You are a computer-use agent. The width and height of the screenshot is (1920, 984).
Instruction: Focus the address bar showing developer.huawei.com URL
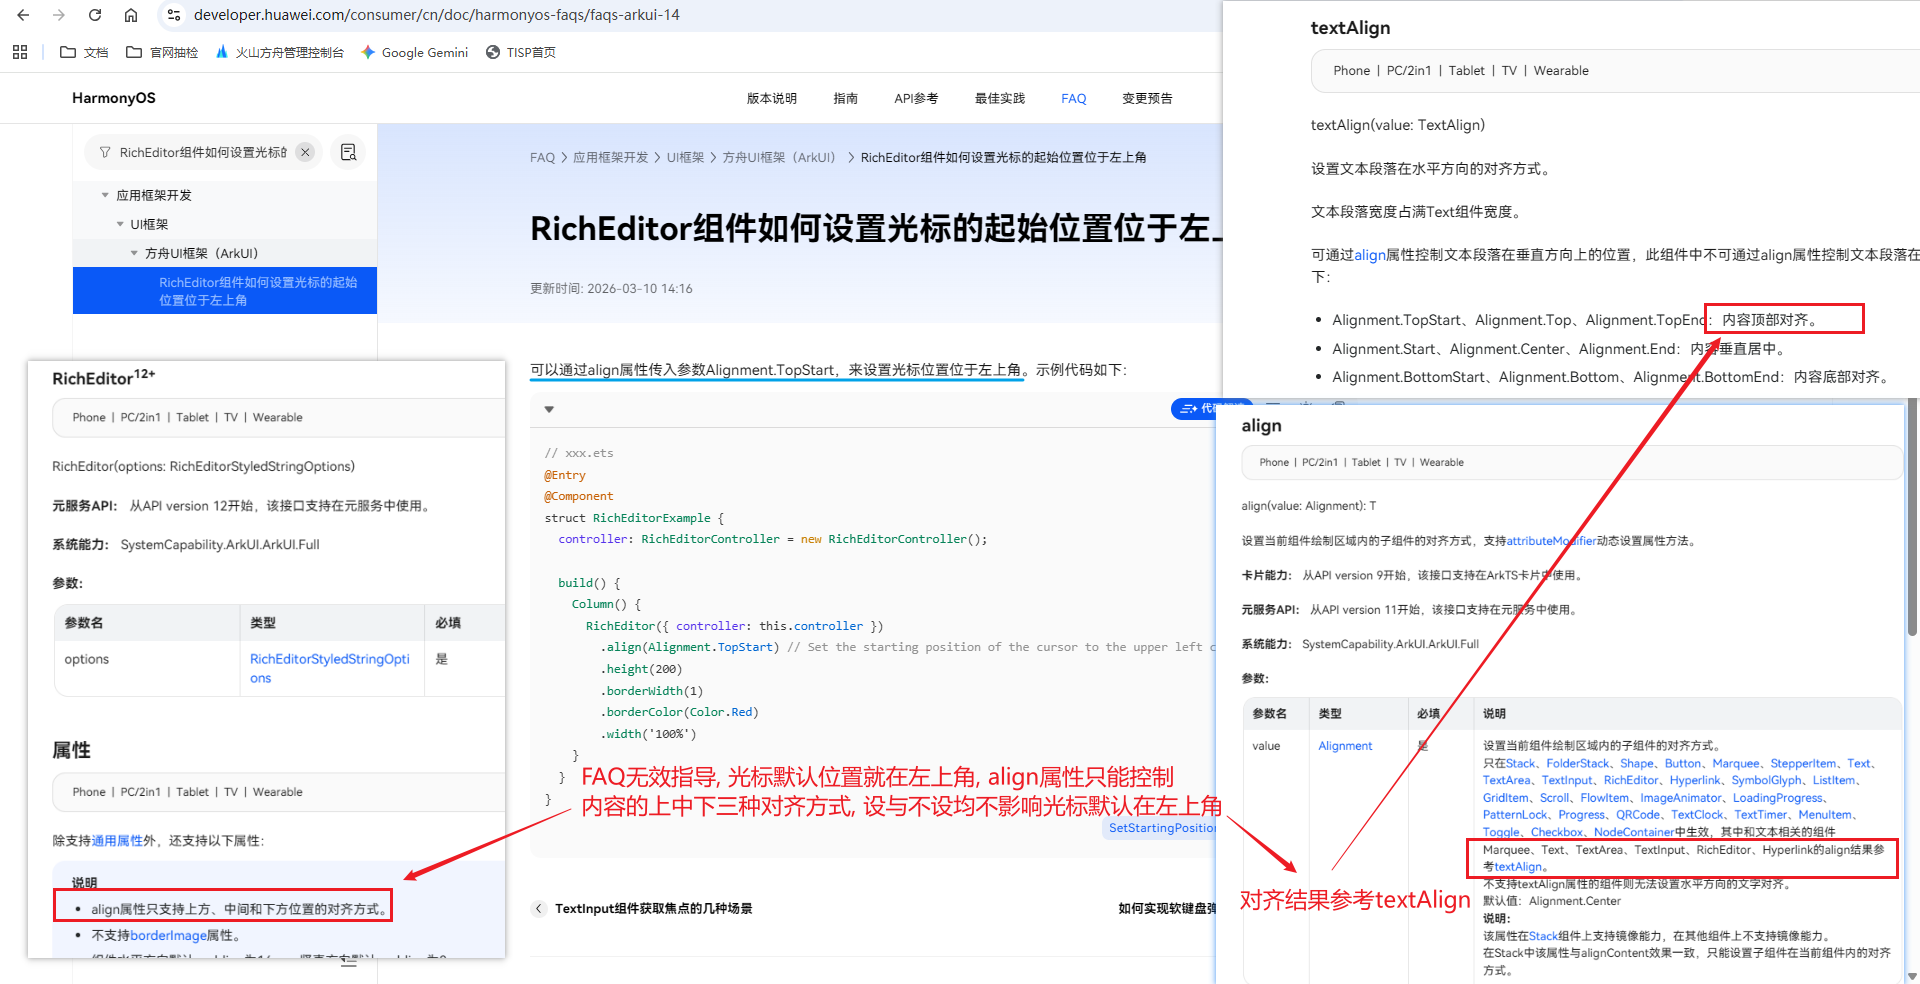click(x=437, y=15)
